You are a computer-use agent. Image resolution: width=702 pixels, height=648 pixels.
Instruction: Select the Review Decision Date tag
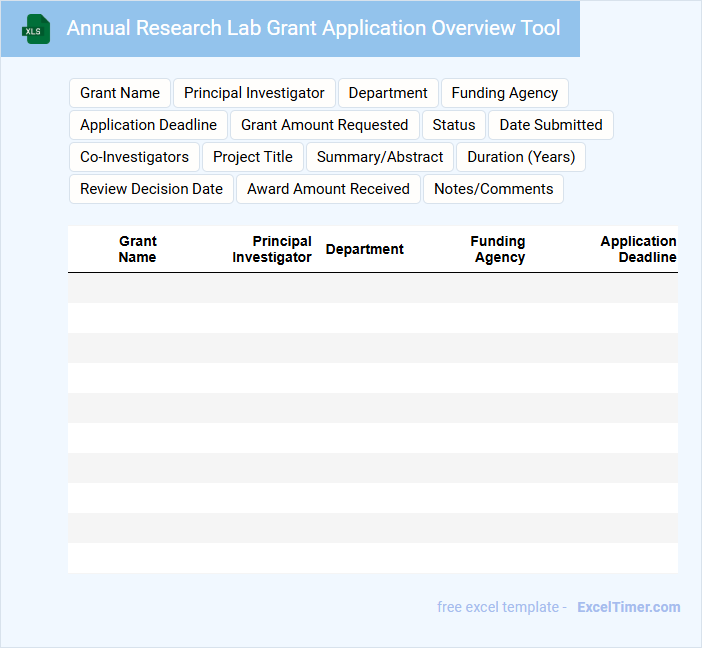(x=151, y=189)
